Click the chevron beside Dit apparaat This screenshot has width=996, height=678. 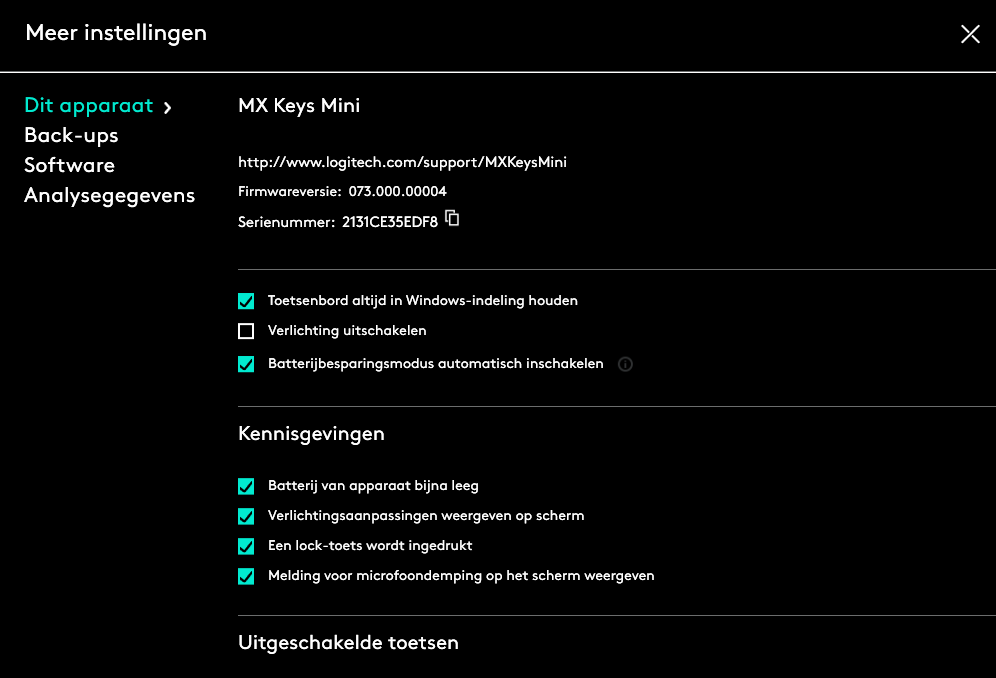click(x=168, y=107)
